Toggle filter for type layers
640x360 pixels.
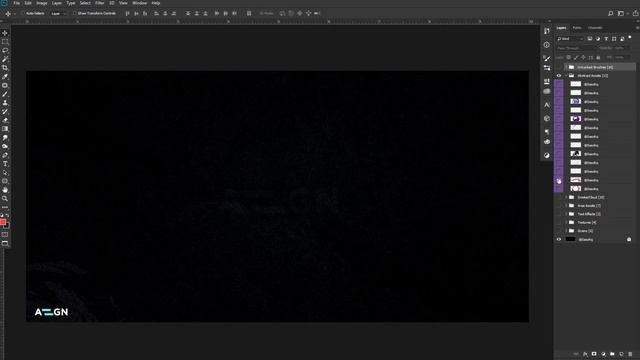point(606,39)
